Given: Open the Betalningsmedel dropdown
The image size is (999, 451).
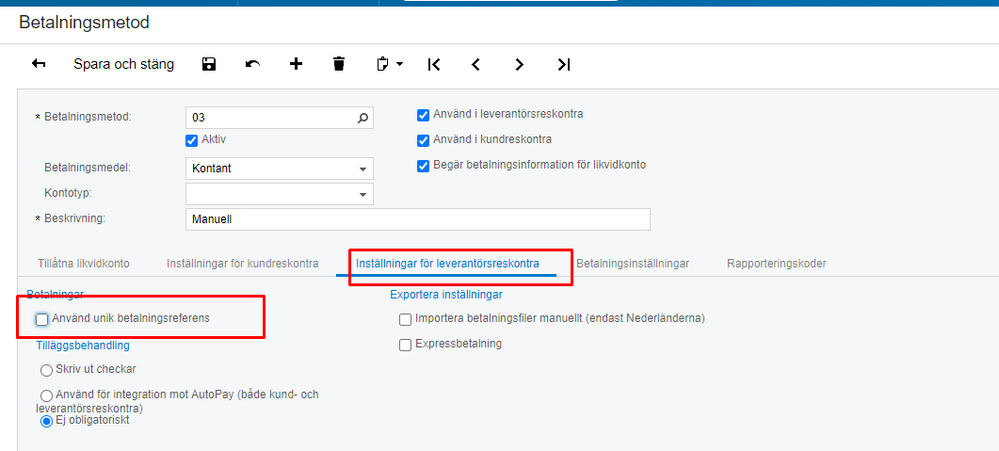Looking at the screenshot, I should point(363,169).
